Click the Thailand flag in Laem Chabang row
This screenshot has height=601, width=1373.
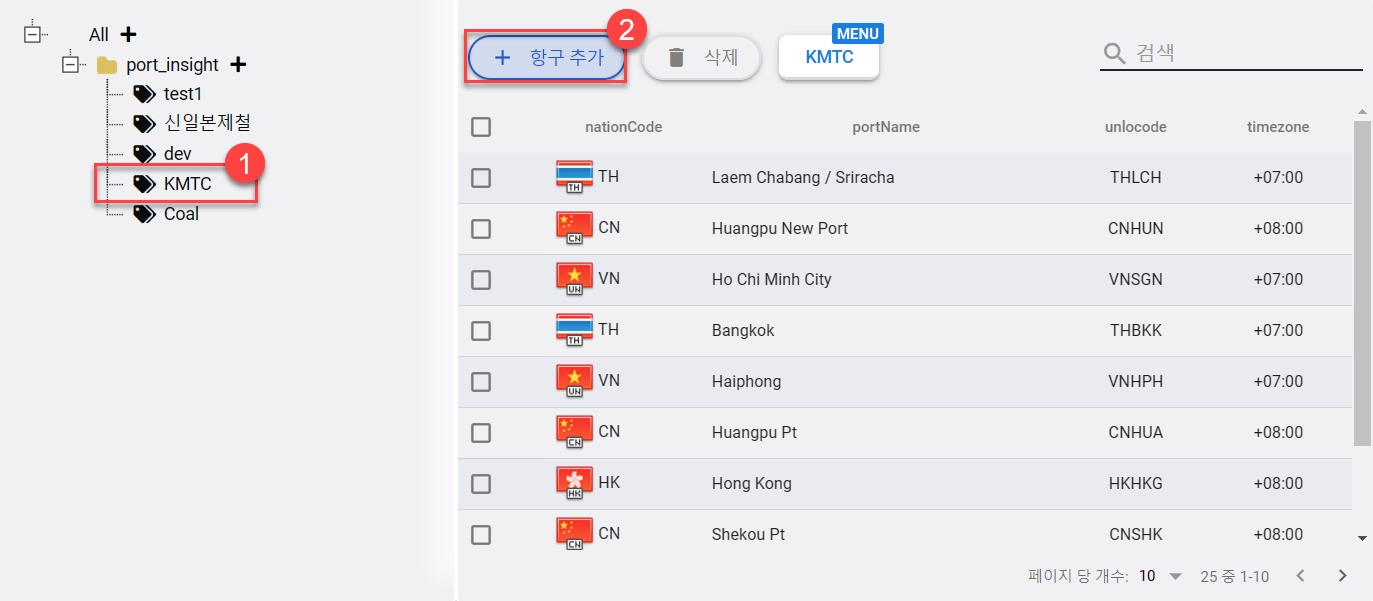click(x=574, y=177)
